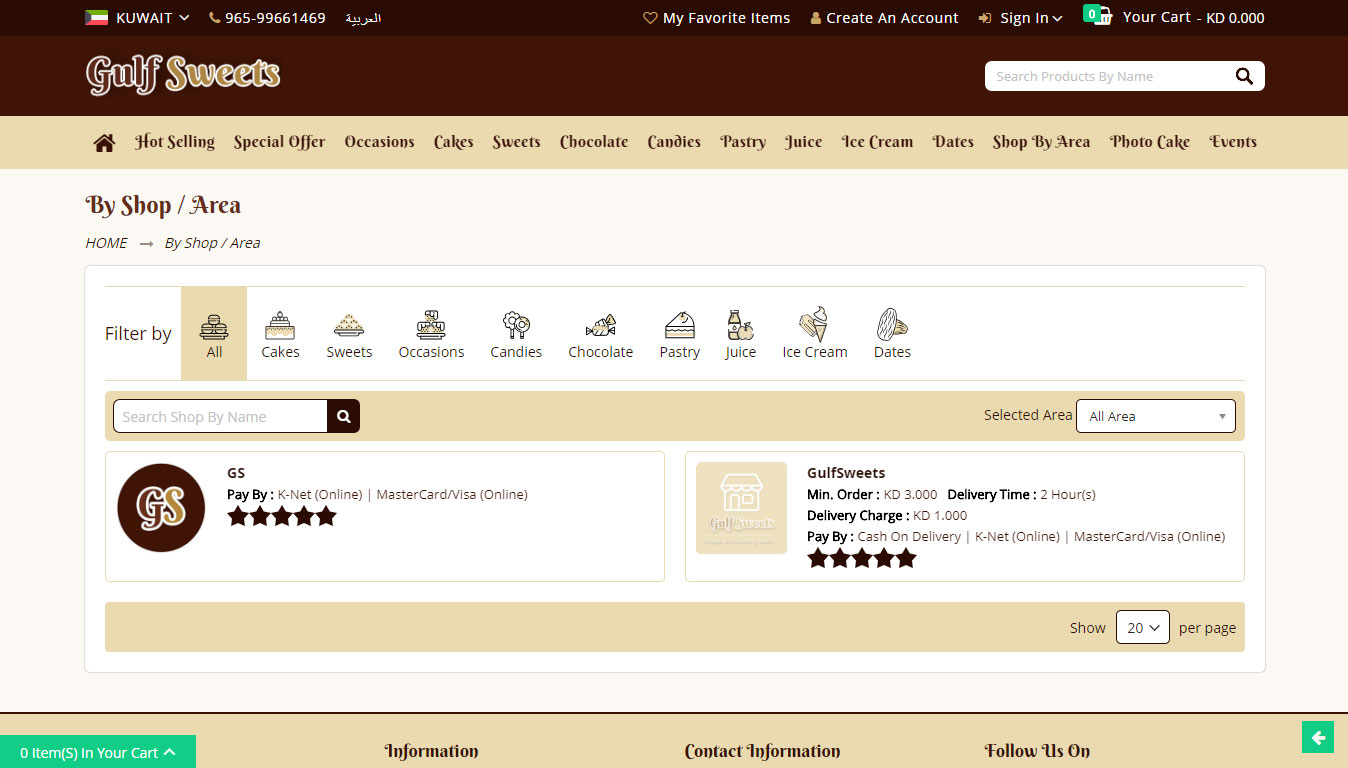
Task: Open the Selected Area dropdown
Action: [1156, 416]
